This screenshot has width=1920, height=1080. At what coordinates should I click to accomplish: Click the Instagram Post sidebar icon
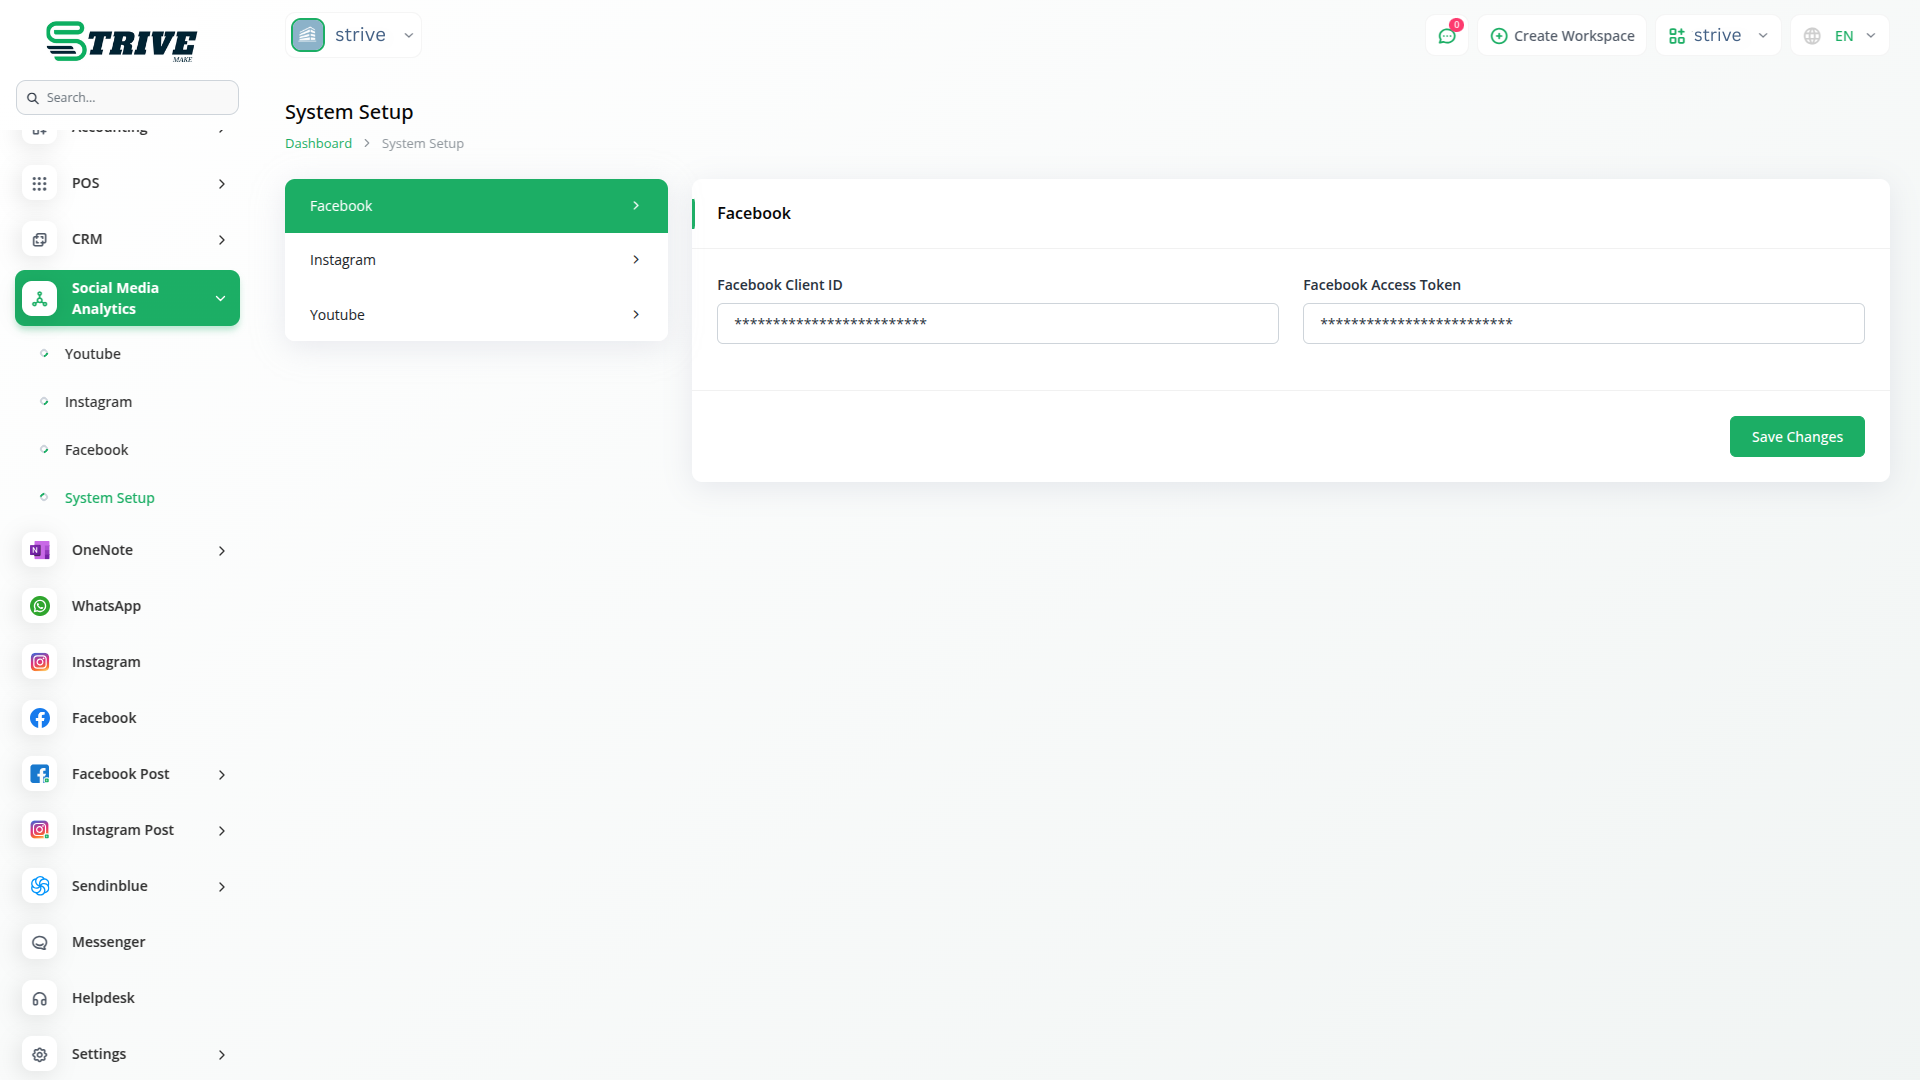[40, 830]
